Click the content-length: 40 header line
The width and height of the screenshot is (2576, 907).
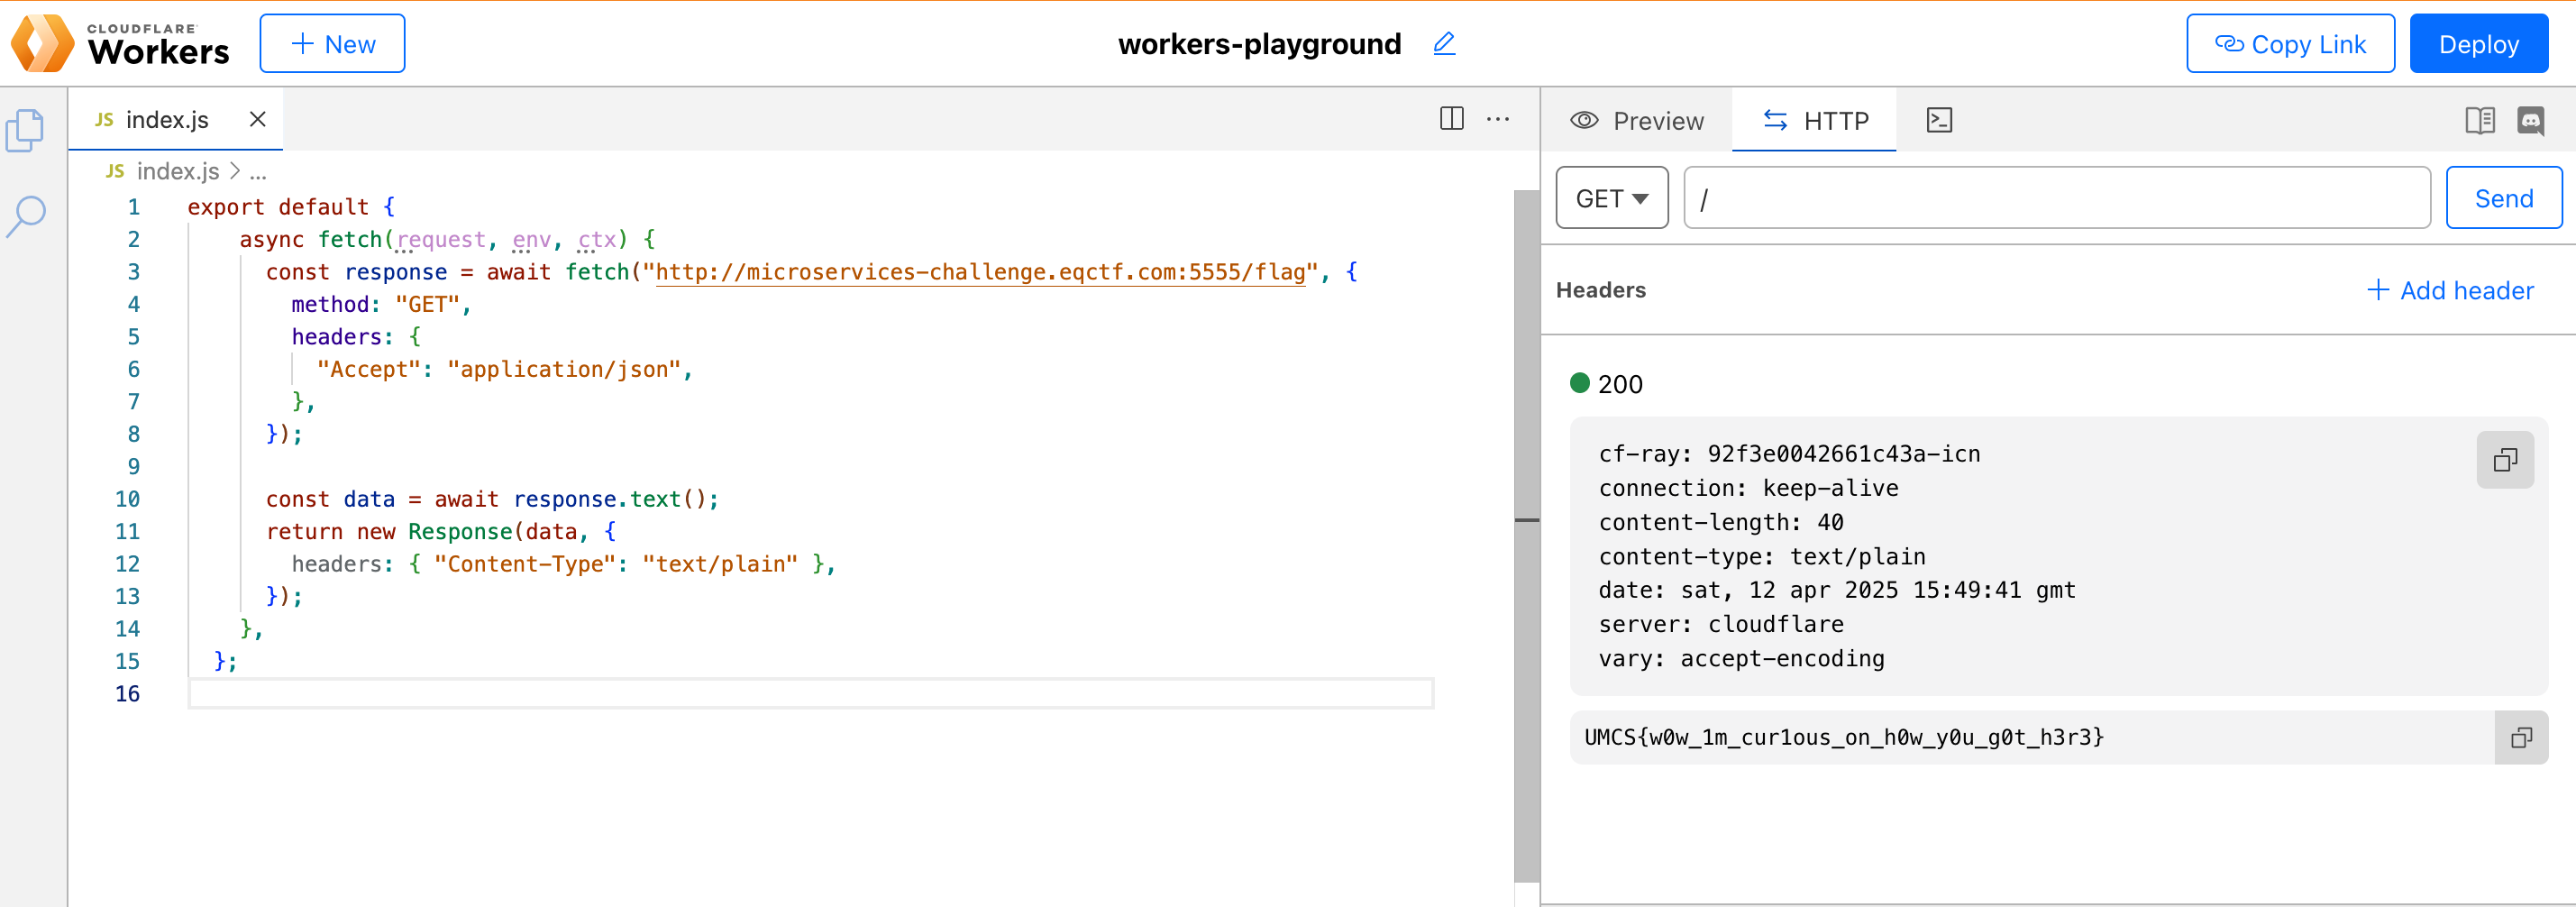coord(1721,522)
